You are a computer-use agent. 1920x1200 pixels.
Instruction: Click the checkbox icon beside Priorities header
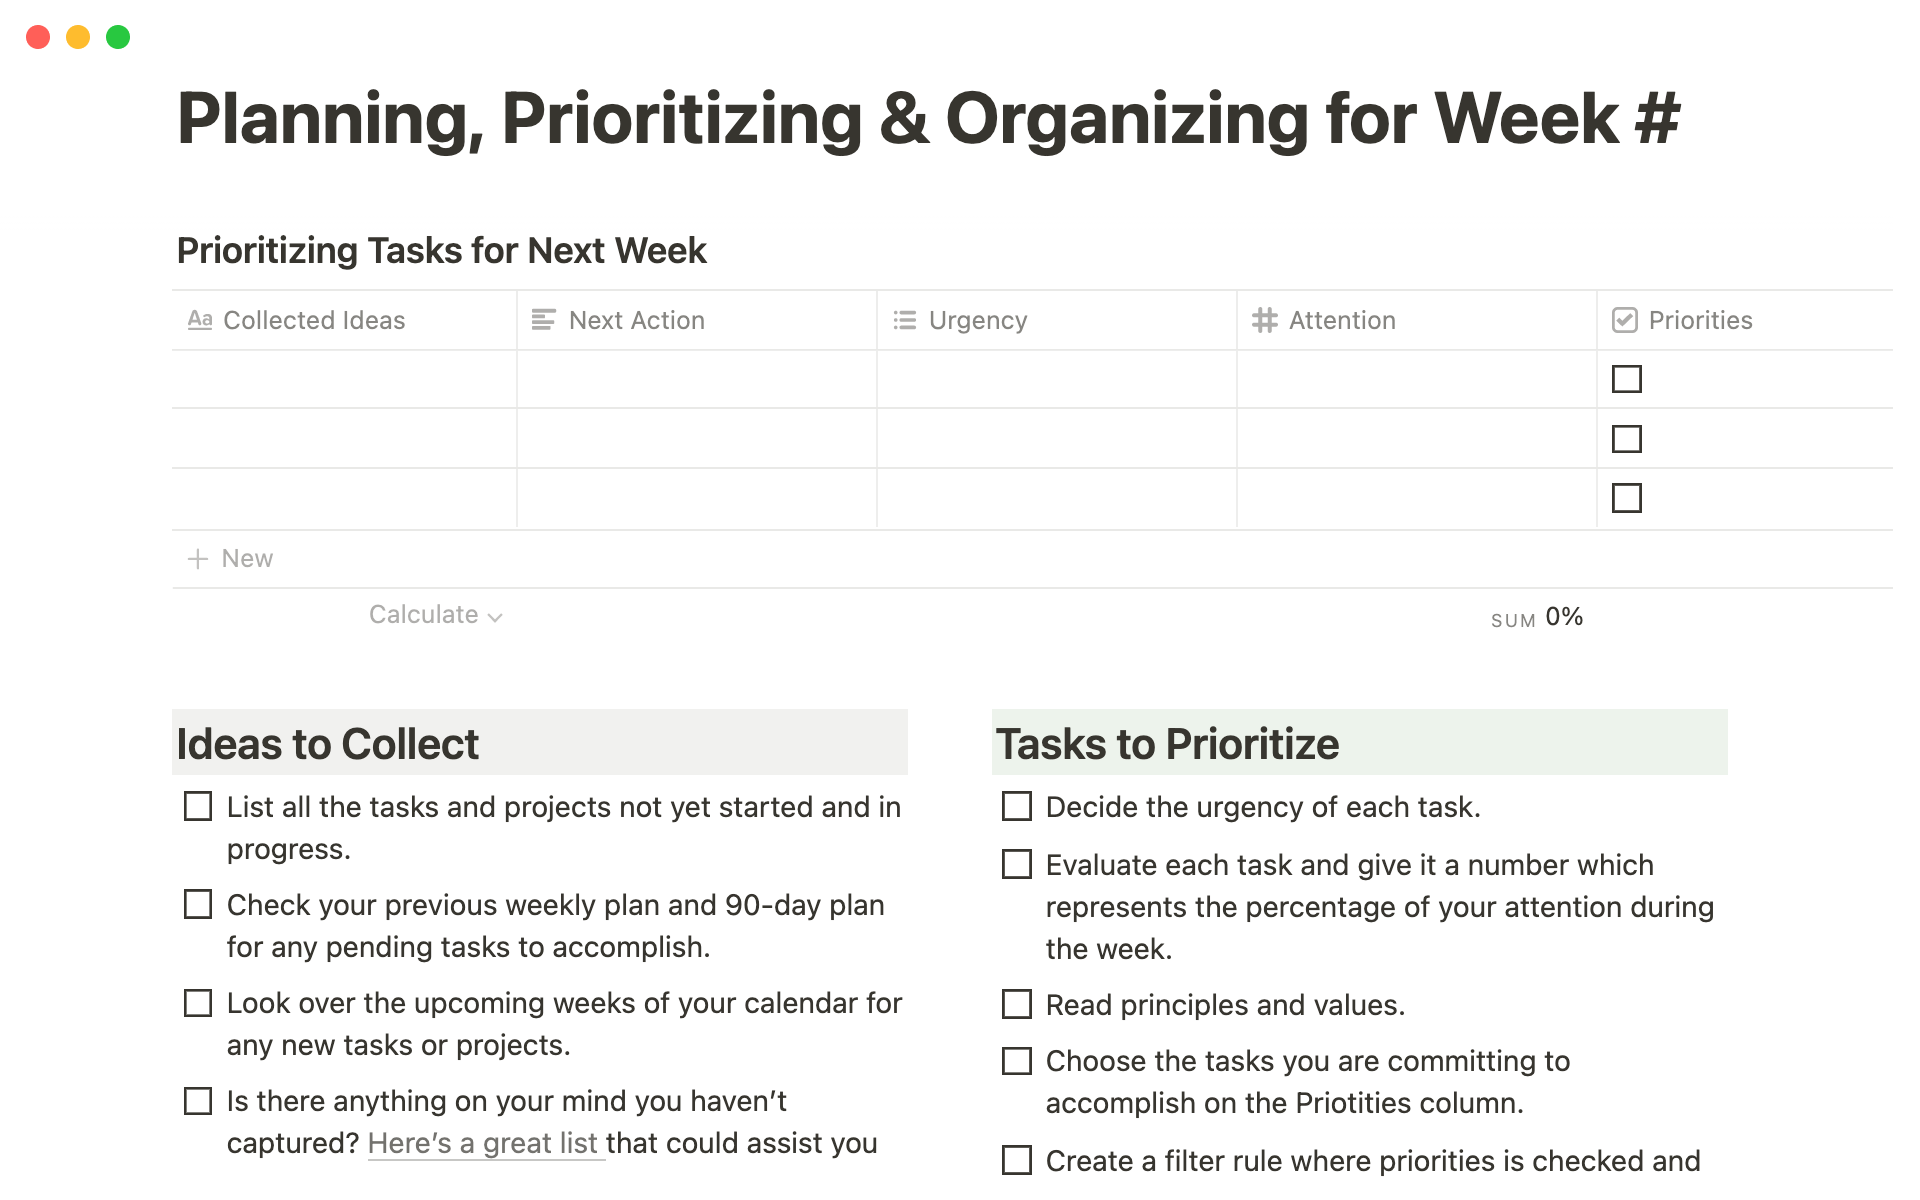[x=1625, y=320]
